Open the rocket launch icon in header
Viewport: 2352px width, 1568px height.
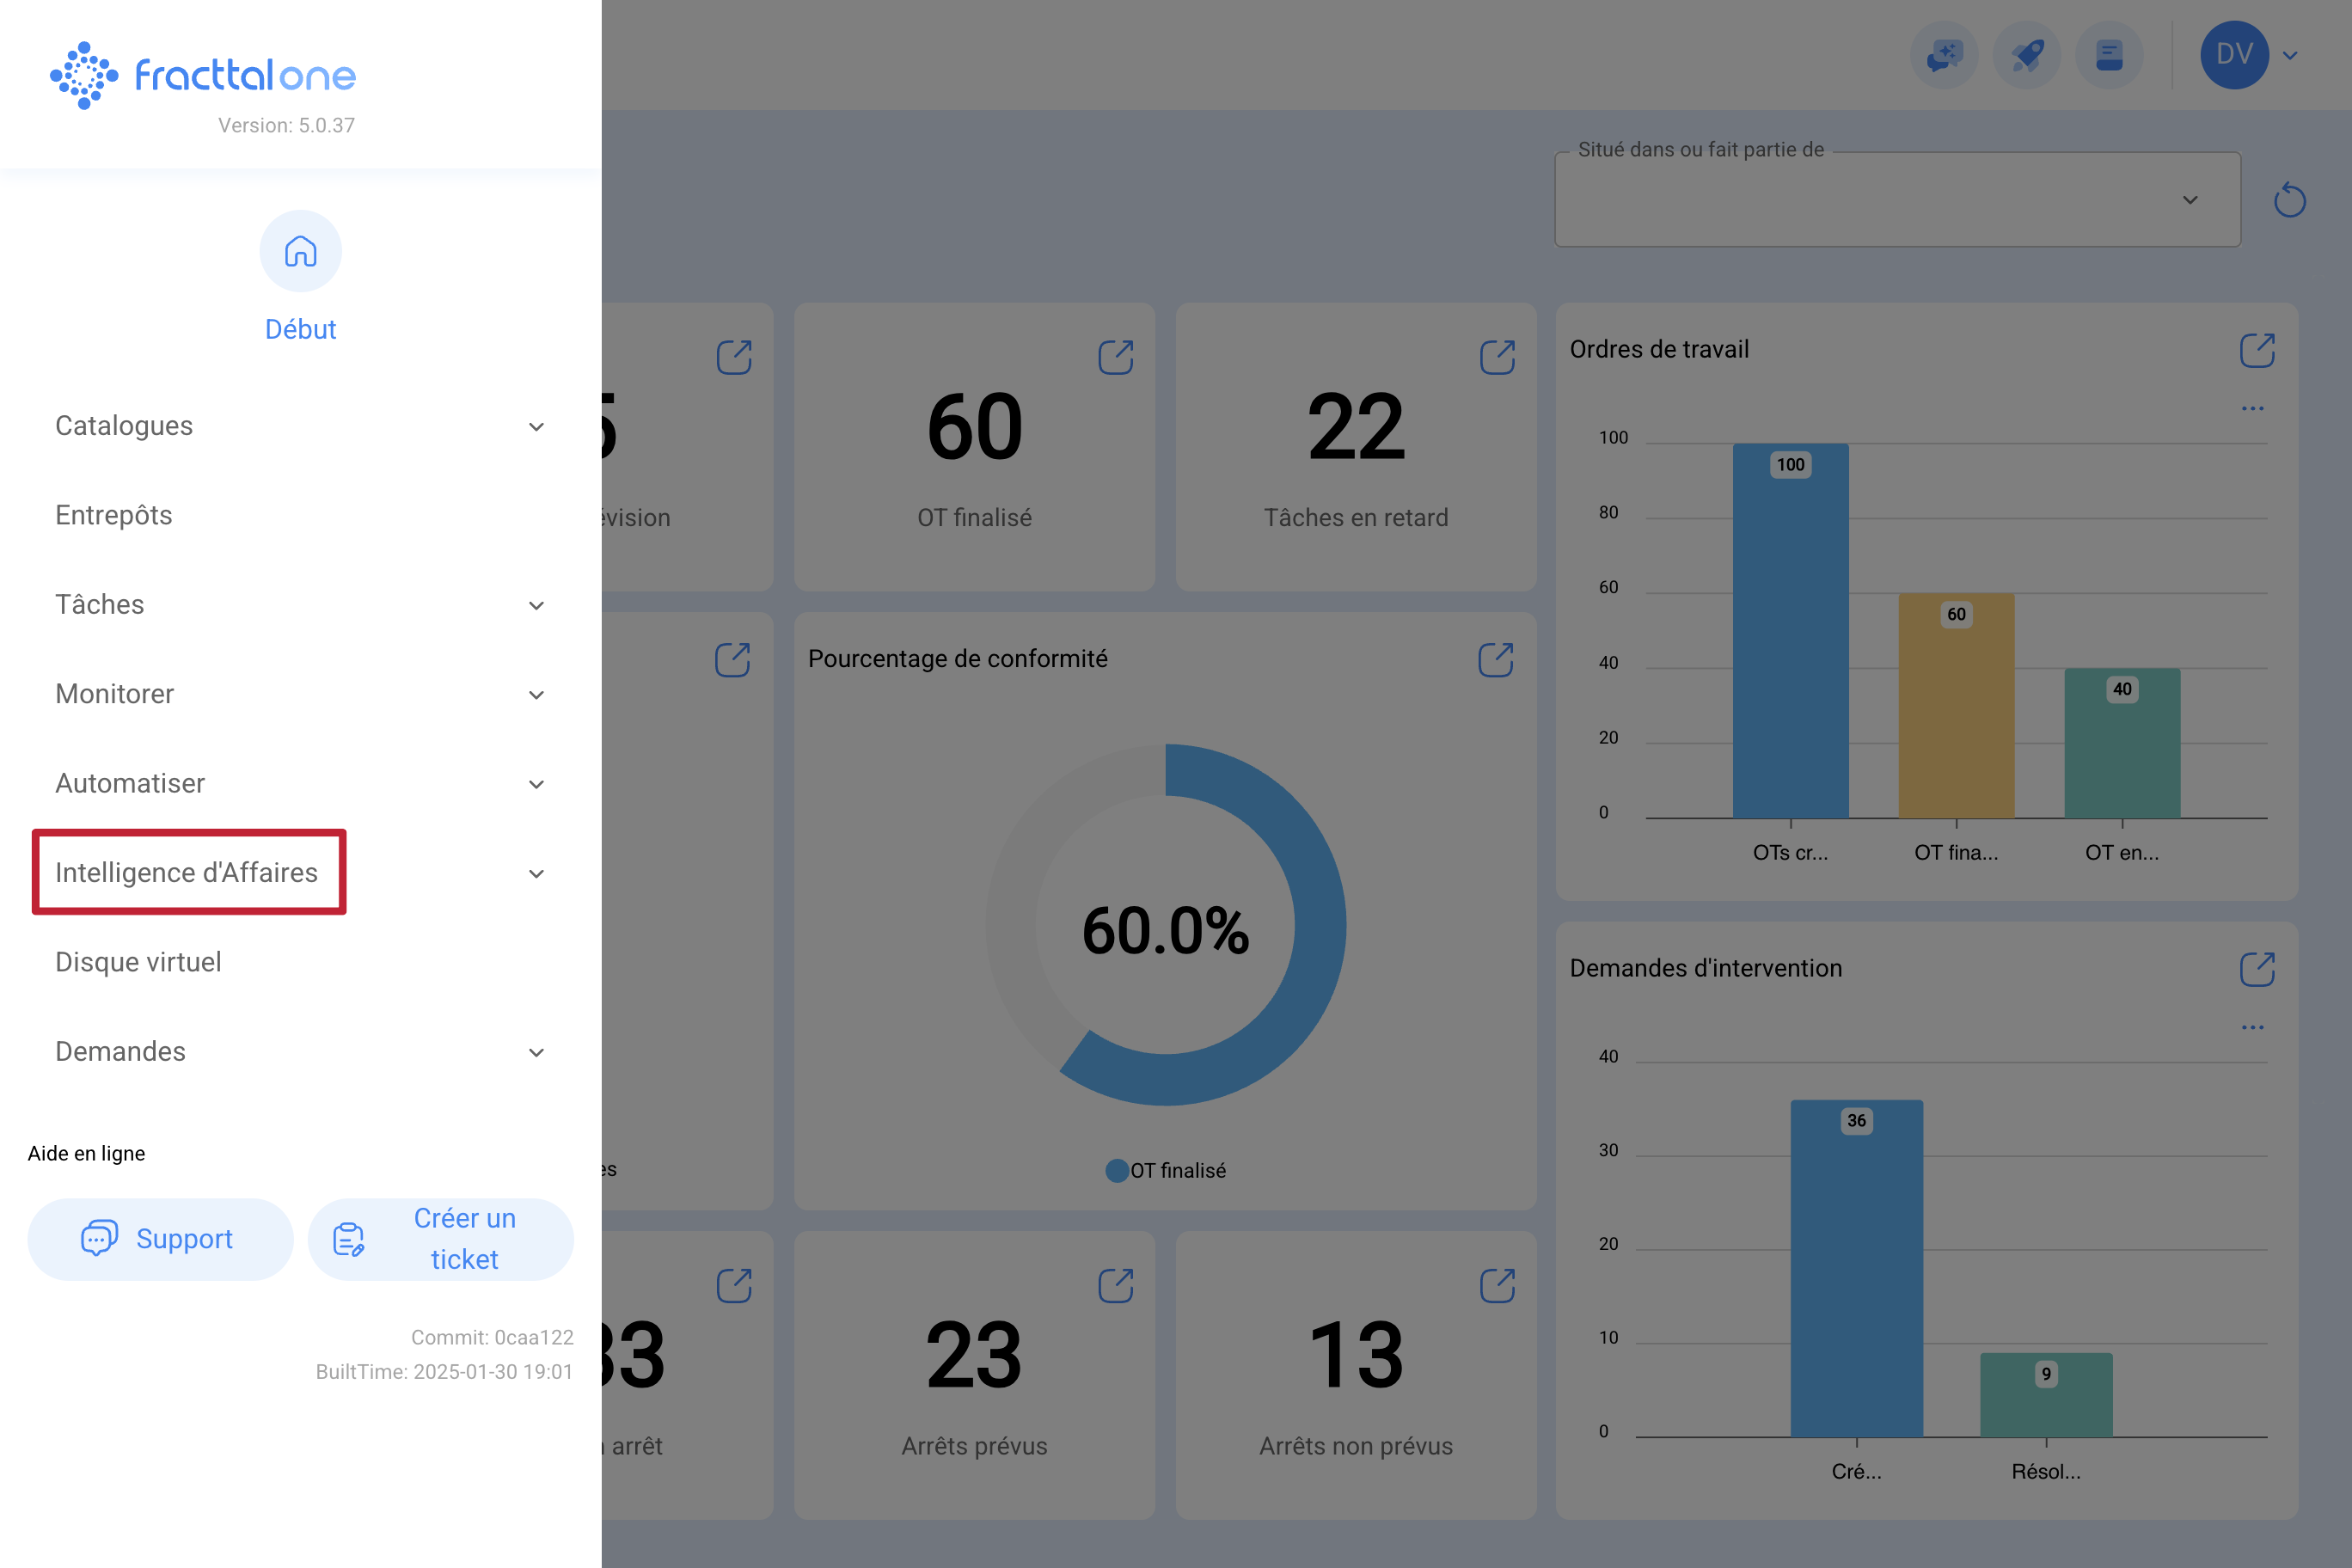(2027, 55)
